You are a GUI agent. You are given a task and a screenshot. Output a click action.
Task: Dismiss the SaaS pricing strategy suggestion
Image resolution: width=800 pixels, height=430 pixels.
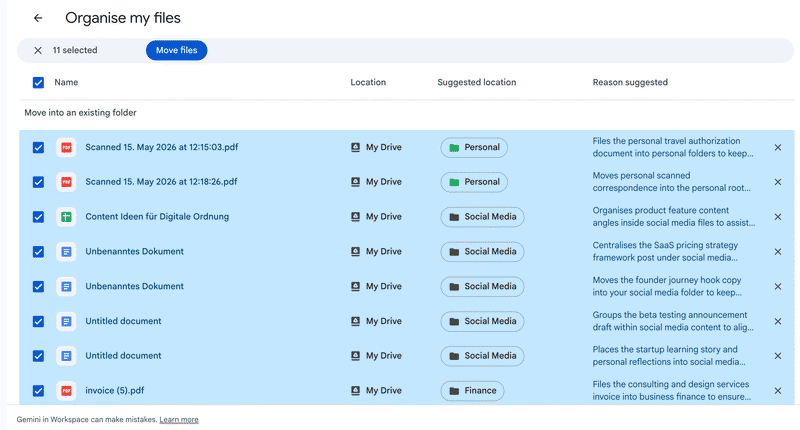[x=778, y=251]
